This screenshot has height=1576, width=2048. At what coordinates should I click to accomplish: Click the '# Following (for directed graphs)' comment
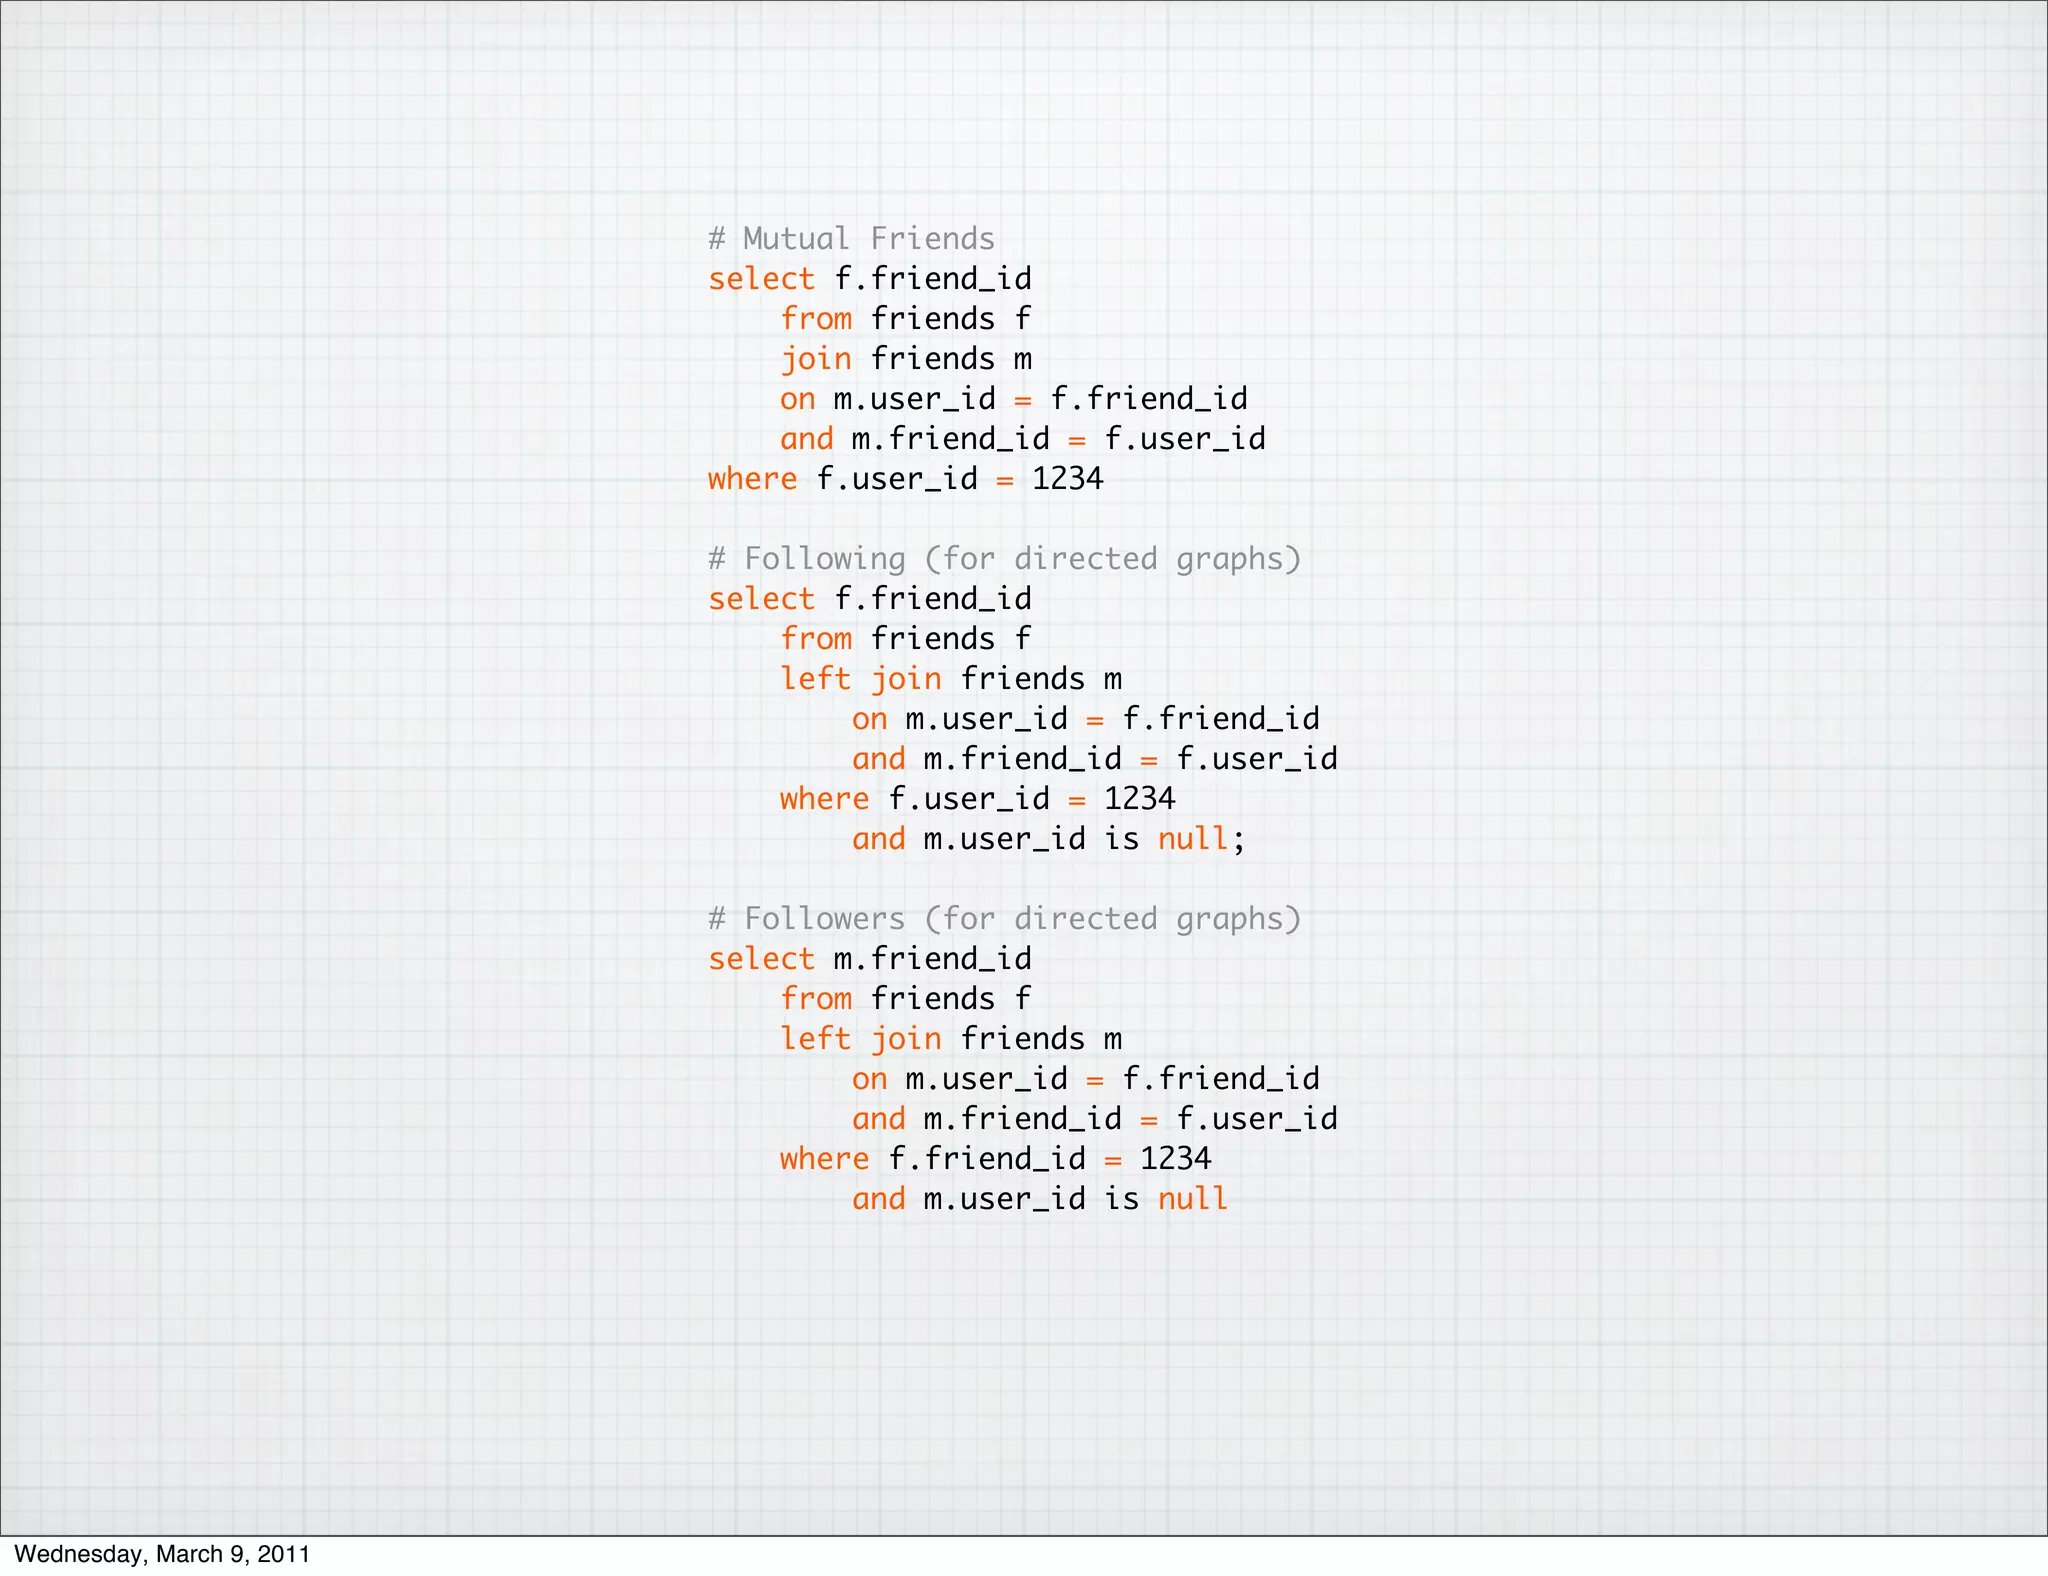click(1004, 558)
